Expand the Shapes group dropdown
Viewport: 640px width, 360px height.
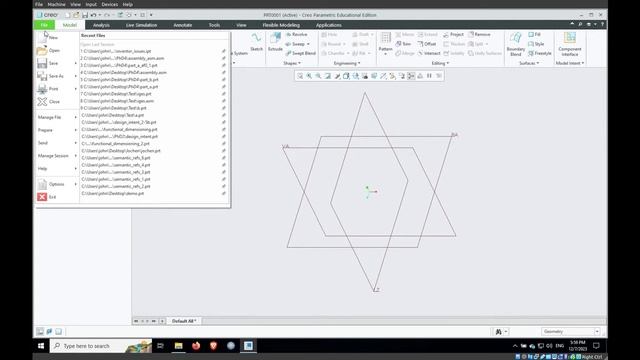point(292,63)
